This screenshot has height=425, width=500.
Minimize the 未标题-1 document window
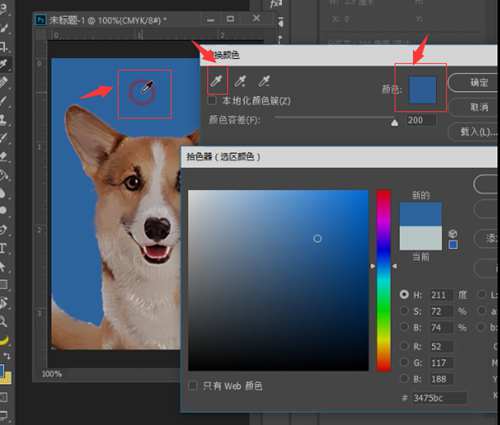[x=210, y=20]
